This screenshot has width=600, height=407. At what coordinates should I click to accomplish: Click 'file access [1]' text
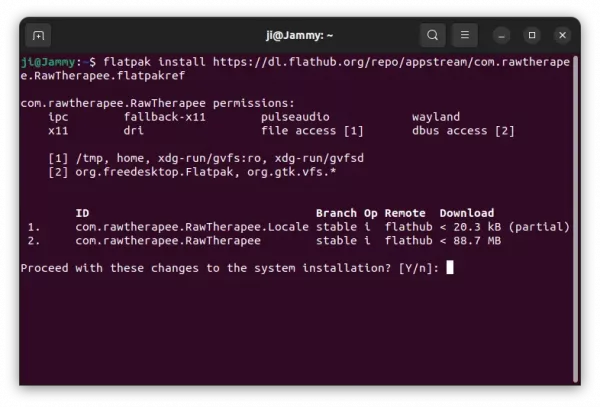[312, 131]
